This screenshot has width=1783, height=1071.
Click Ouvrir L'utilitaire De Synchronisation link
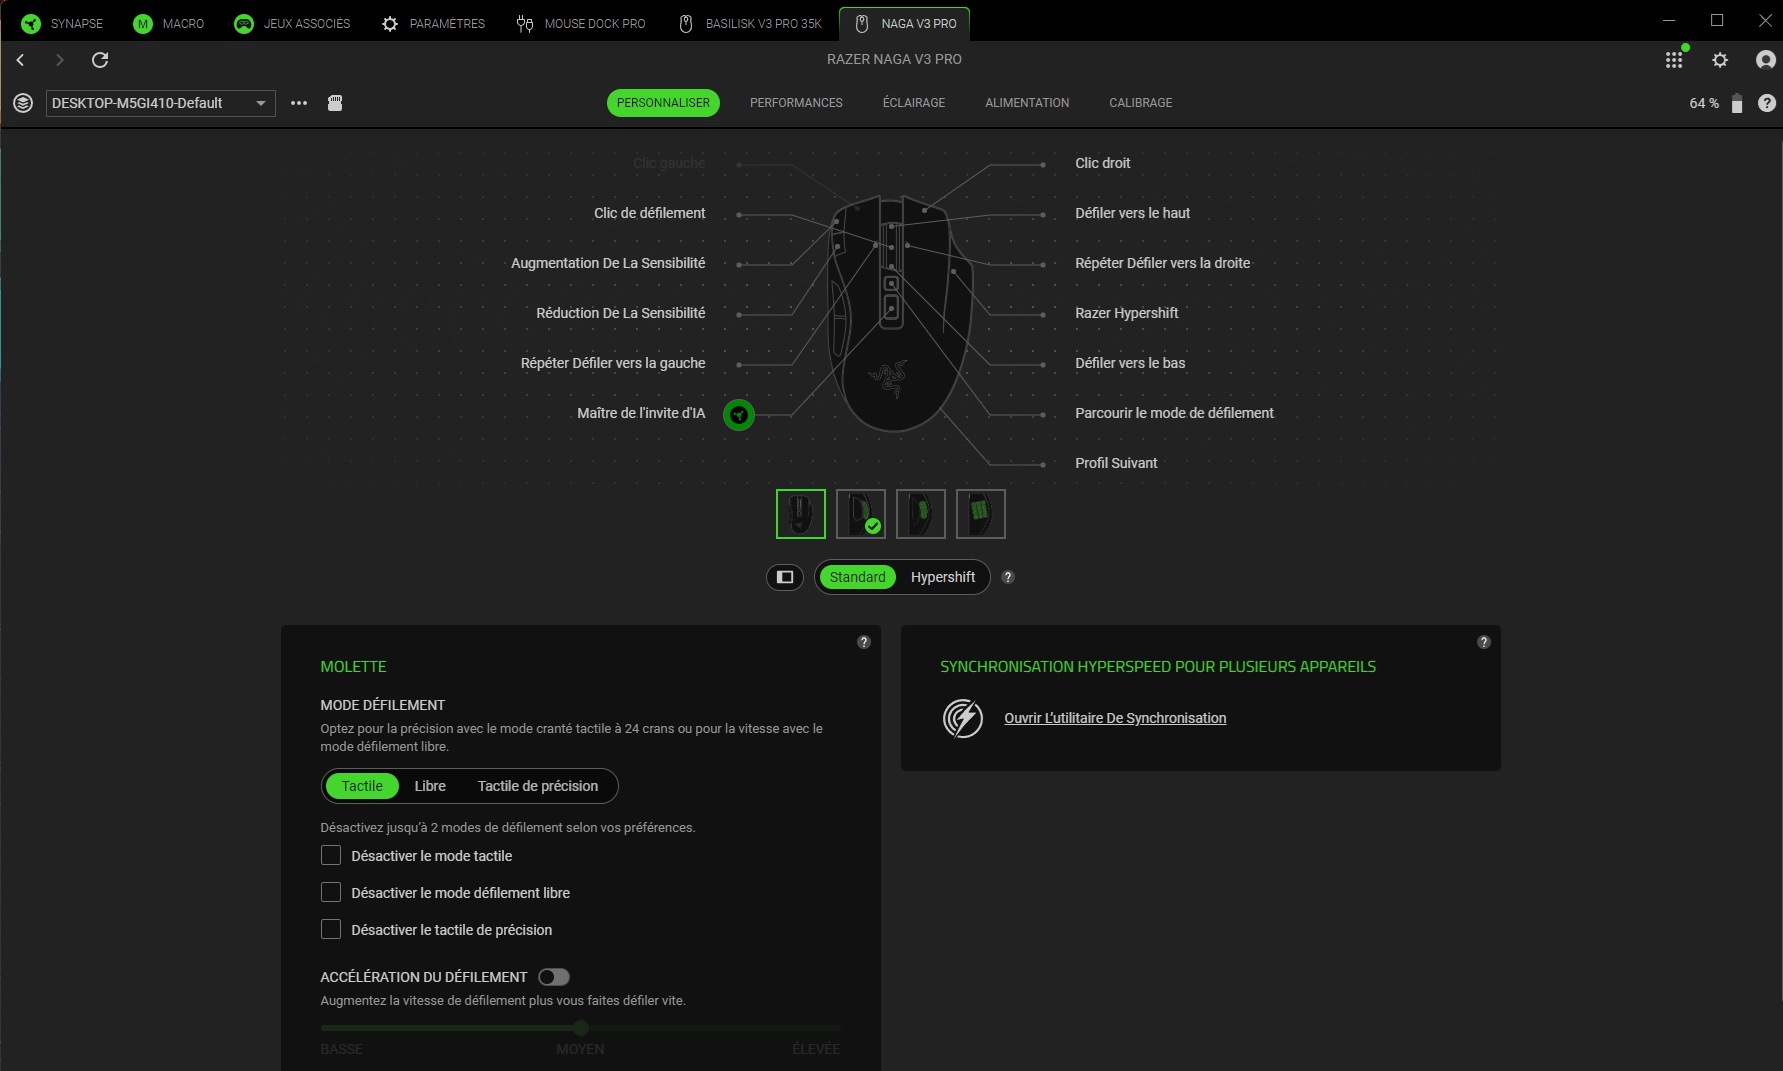(x=1115, y=718)
